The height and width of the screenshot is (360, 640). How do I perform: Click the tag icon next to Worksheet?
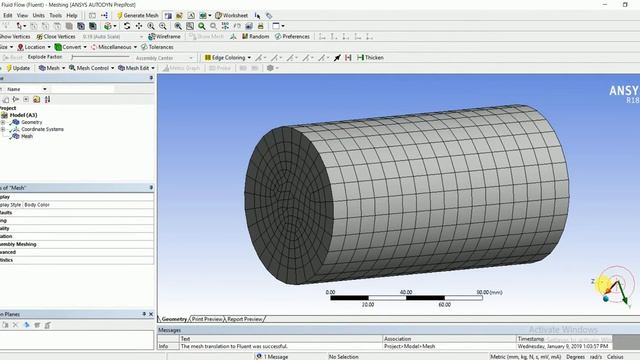coord(269,16)
